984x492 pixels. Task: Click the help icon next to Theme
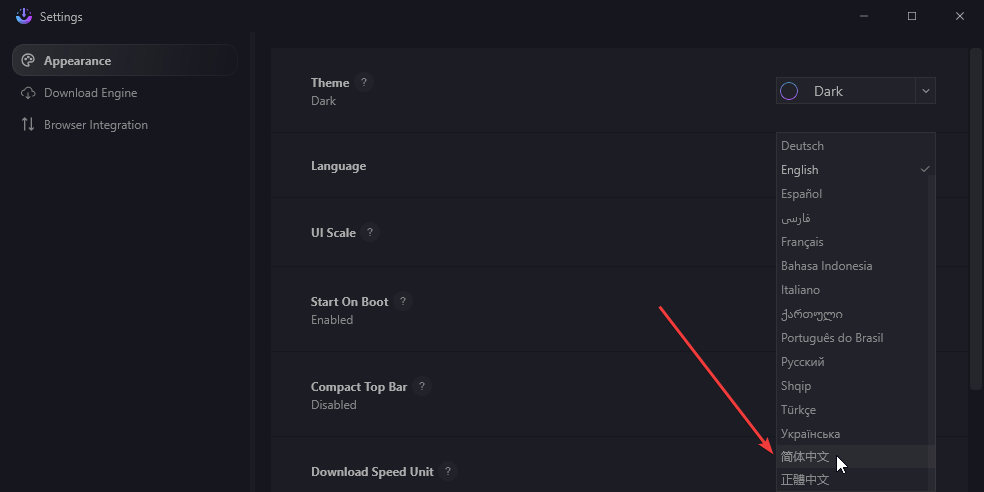tap(364, 83)
